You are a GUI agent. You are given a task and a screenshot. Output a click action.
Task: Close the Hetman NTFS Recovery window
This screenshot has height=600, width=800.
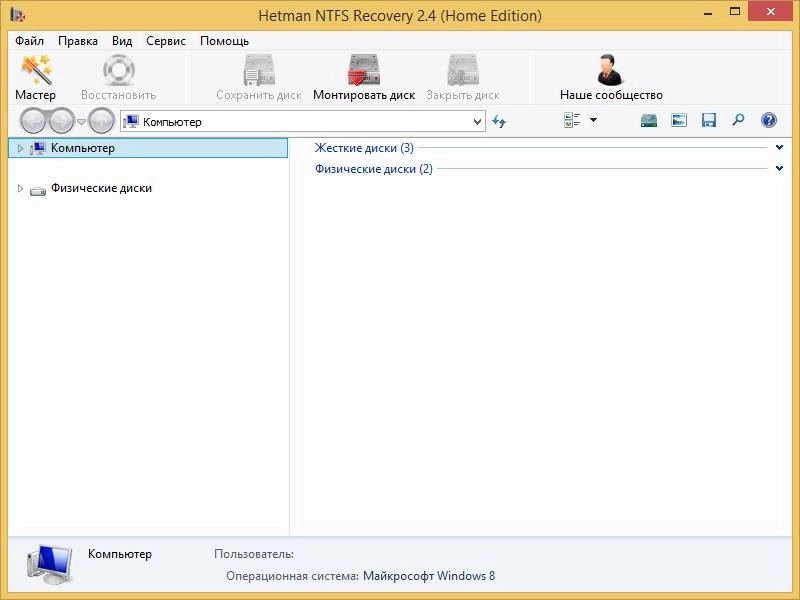[770, 12]
